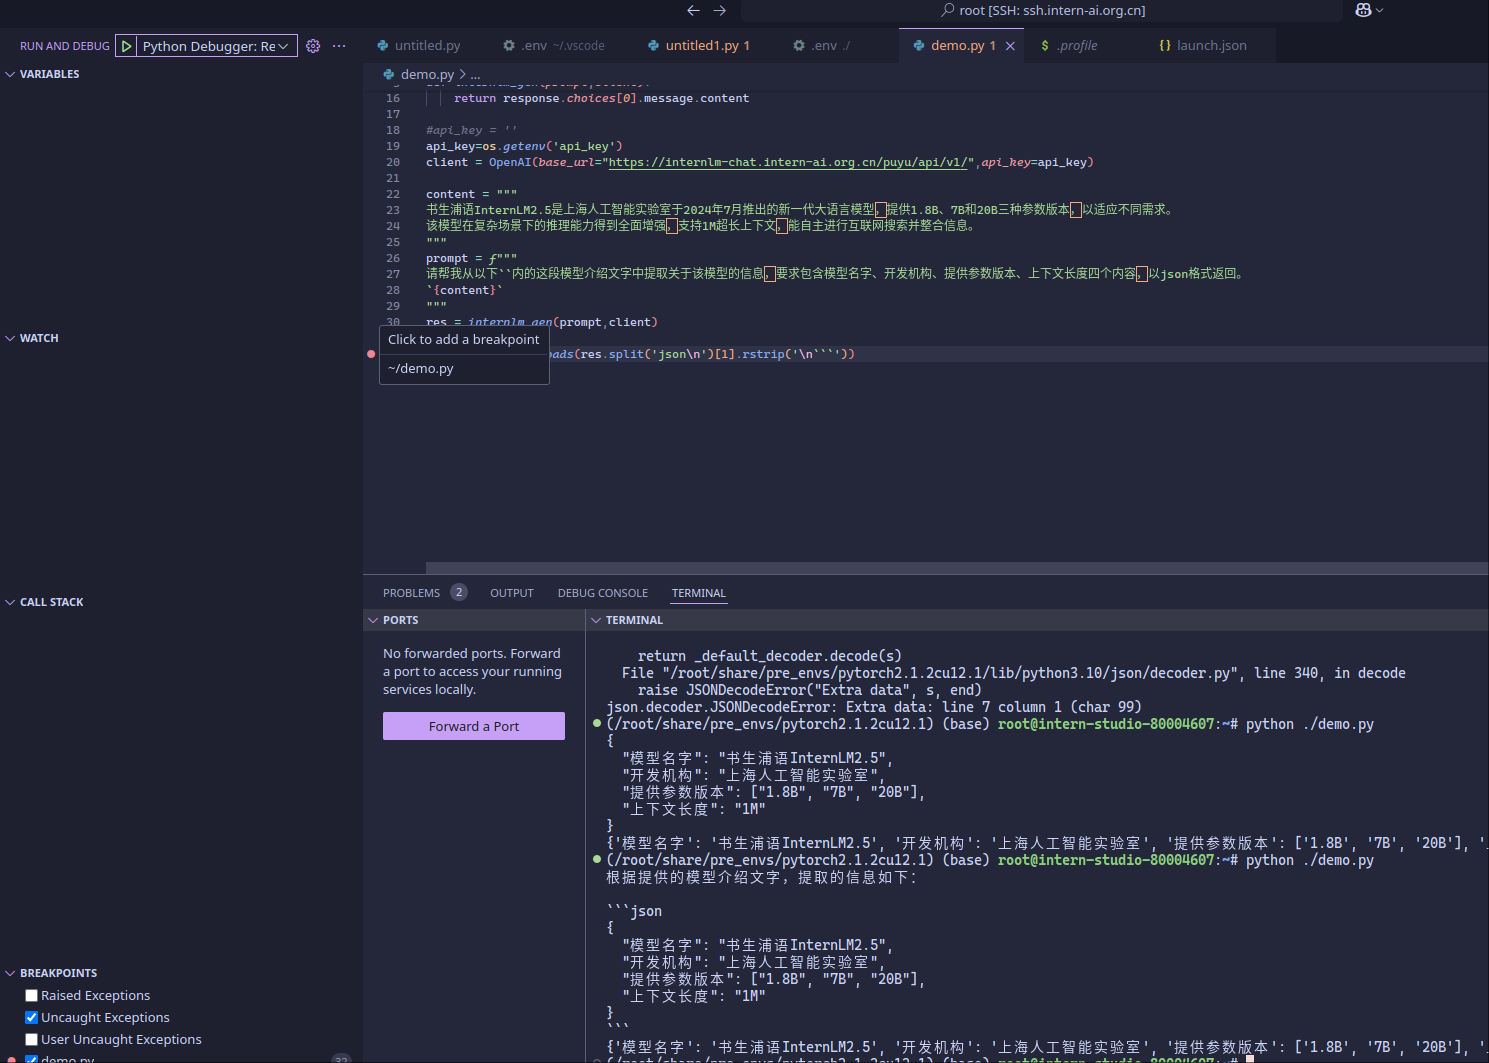Click the '```json' terminal line

point(634,911)
